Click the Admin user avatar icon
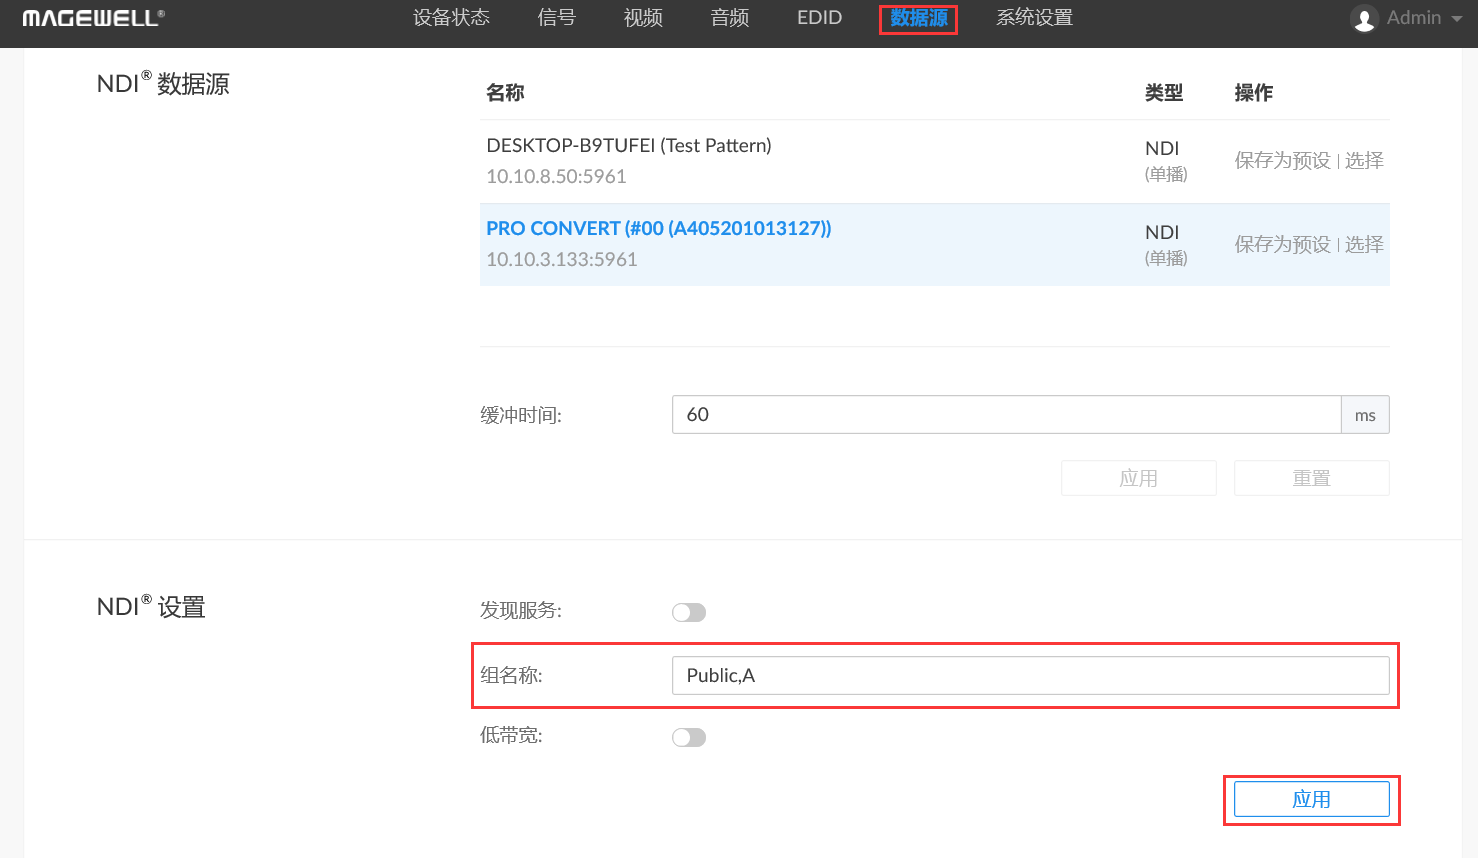The width and height of the screenshot is (1478, 858). 1363,19
